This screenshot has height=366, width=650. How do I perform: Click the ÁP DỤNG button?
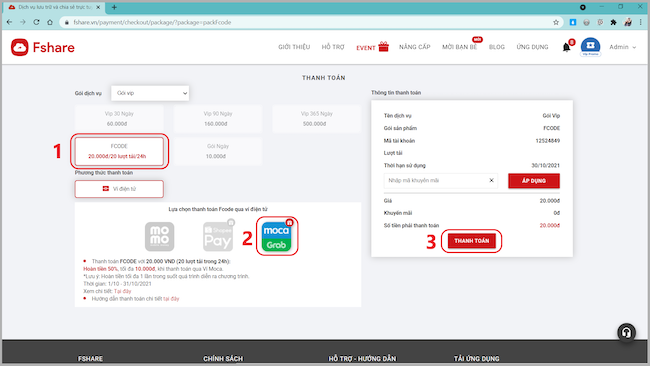coord(534,181)
